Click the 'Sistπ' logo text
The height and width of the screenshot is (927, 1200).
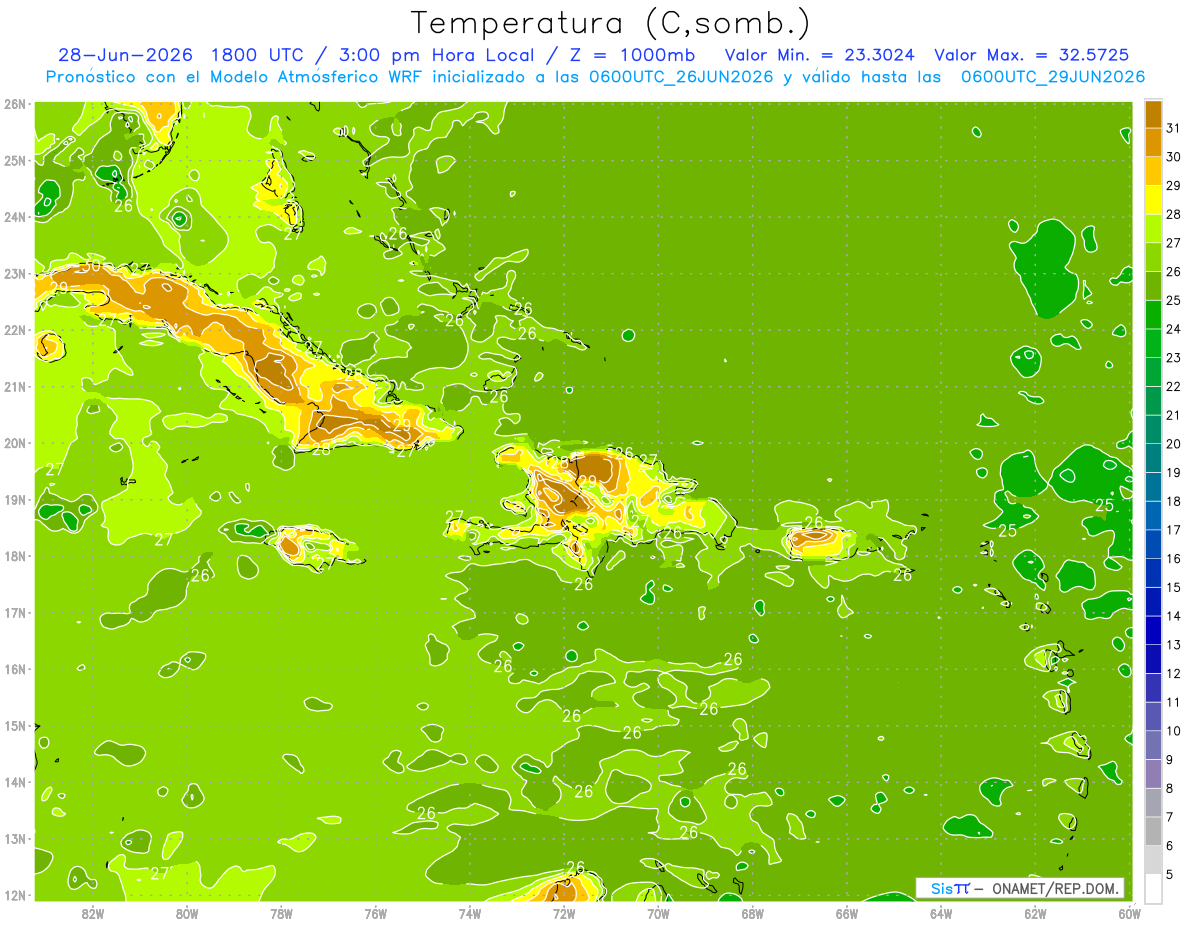[x=950, y=888]
